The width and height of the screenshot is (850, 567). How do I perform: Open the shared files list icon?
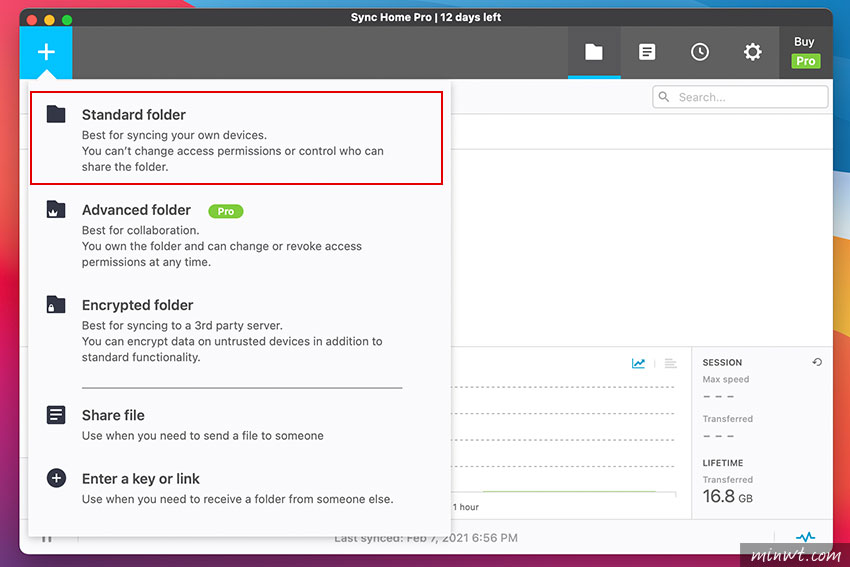point(647,52)
